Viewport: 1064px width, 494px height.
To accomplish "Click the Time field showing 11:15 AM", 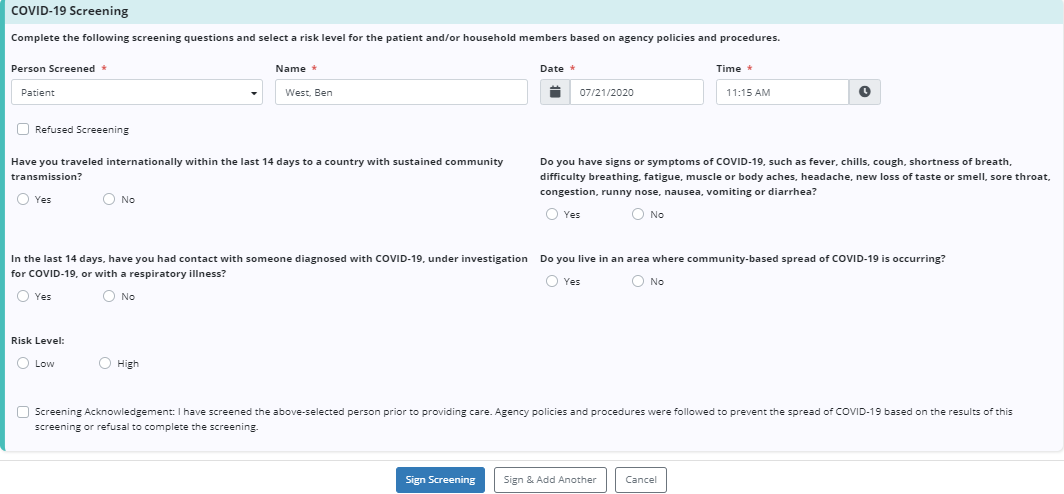I will point(782,92).
